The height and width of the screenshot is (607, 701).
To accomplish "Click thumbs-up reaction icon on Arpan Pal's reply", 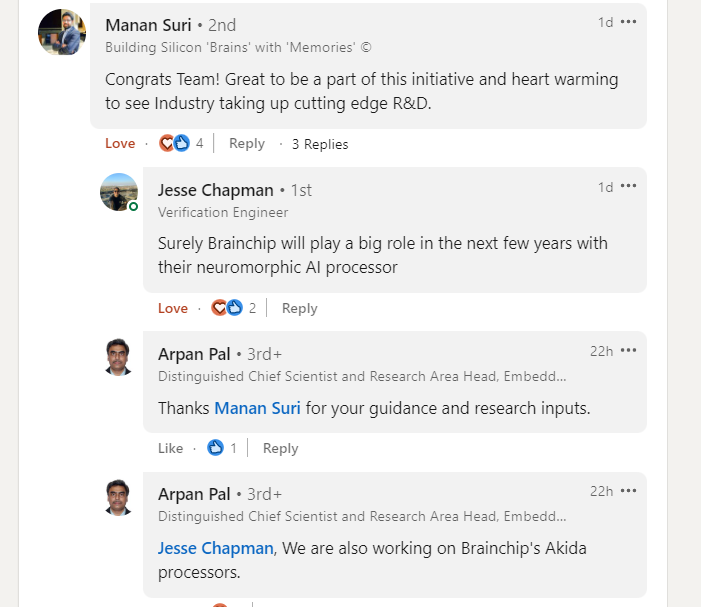I will 215,448.
